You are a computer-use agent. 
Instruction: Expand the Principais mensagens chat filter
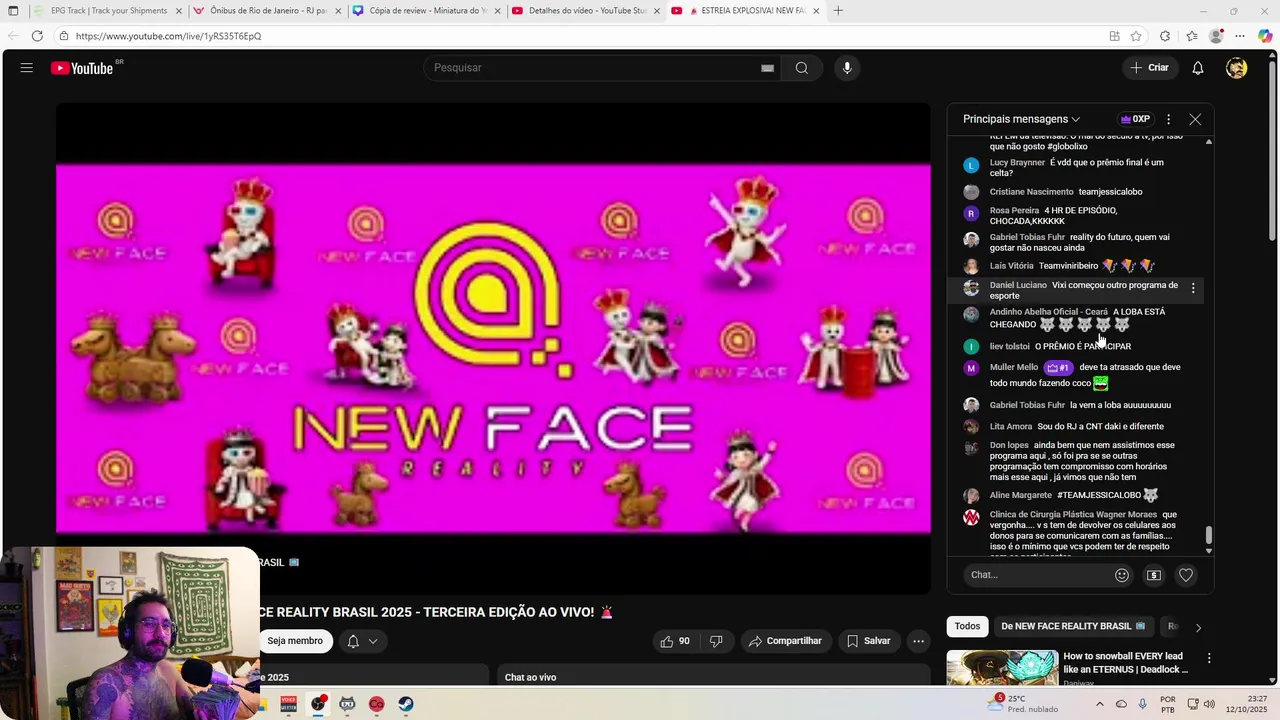(1021, 119)
